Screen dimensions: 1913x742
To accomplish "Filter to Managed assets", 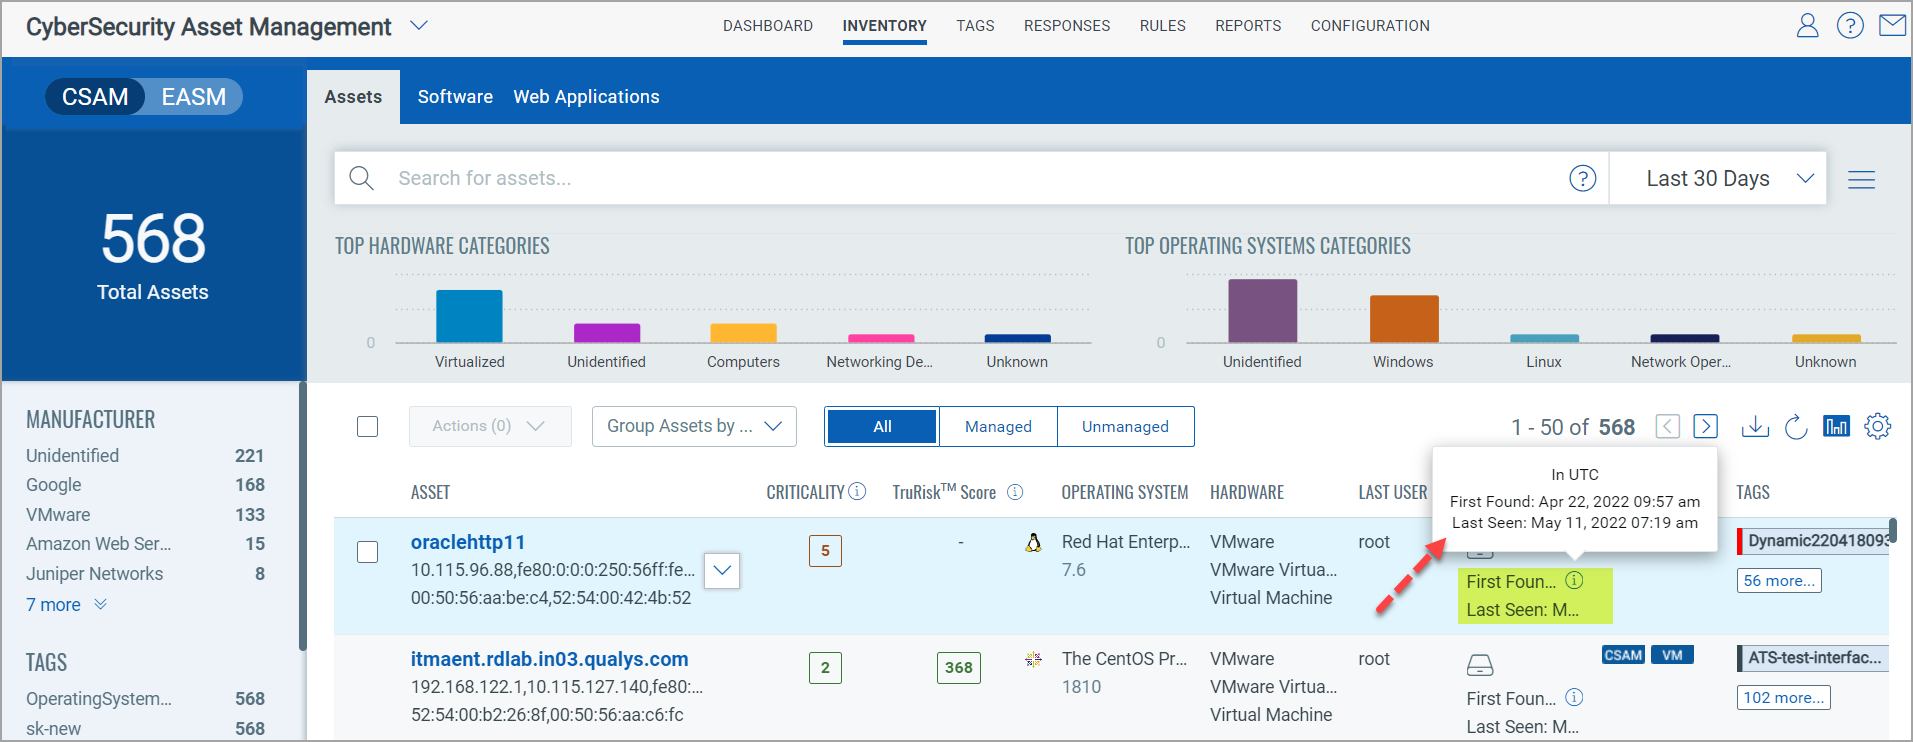I will (x=998, y=426).
